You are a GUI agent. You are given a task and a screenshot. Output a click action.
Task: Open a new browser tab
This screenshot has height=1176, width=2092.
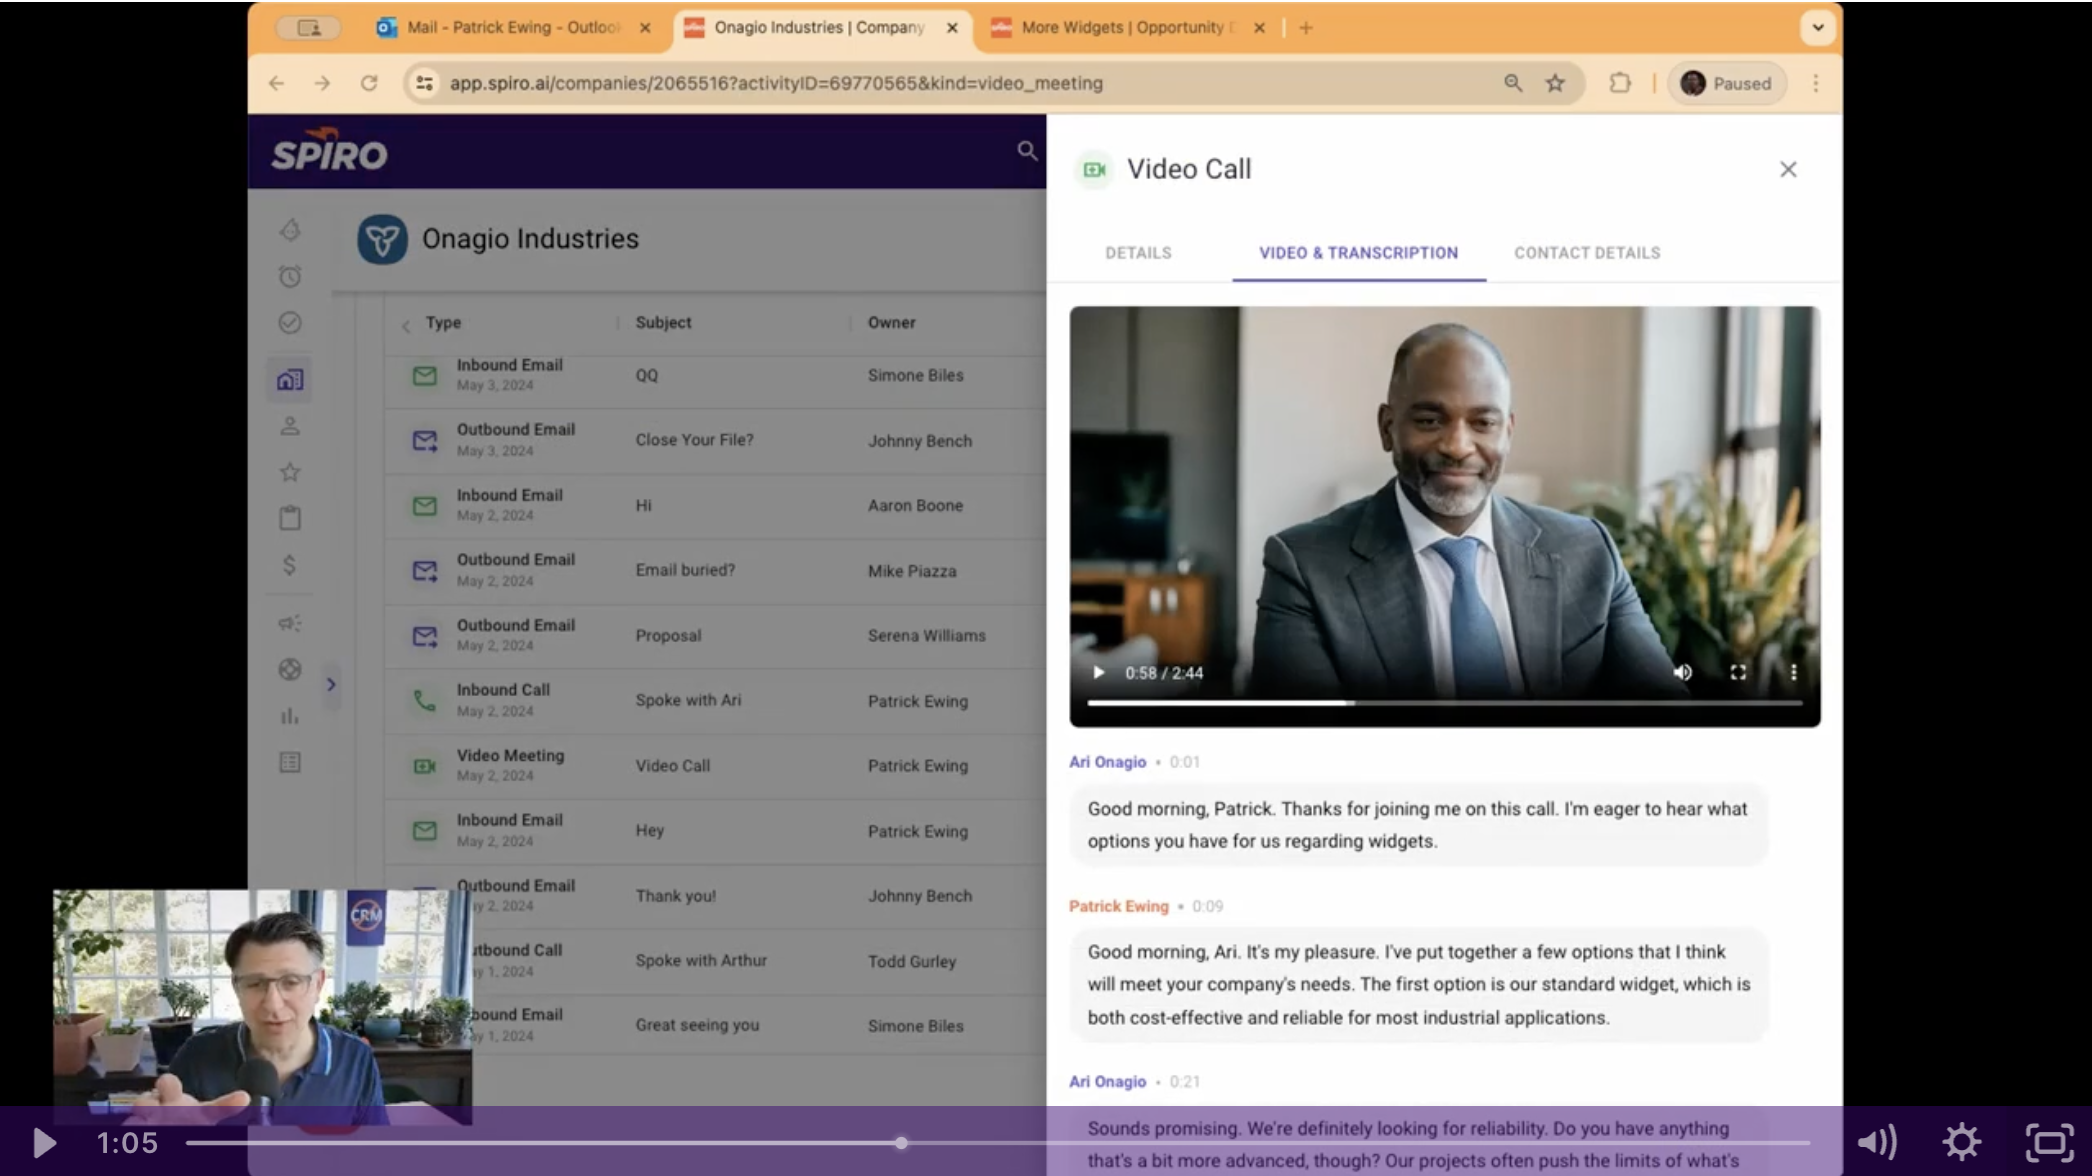pos(1306,28)
